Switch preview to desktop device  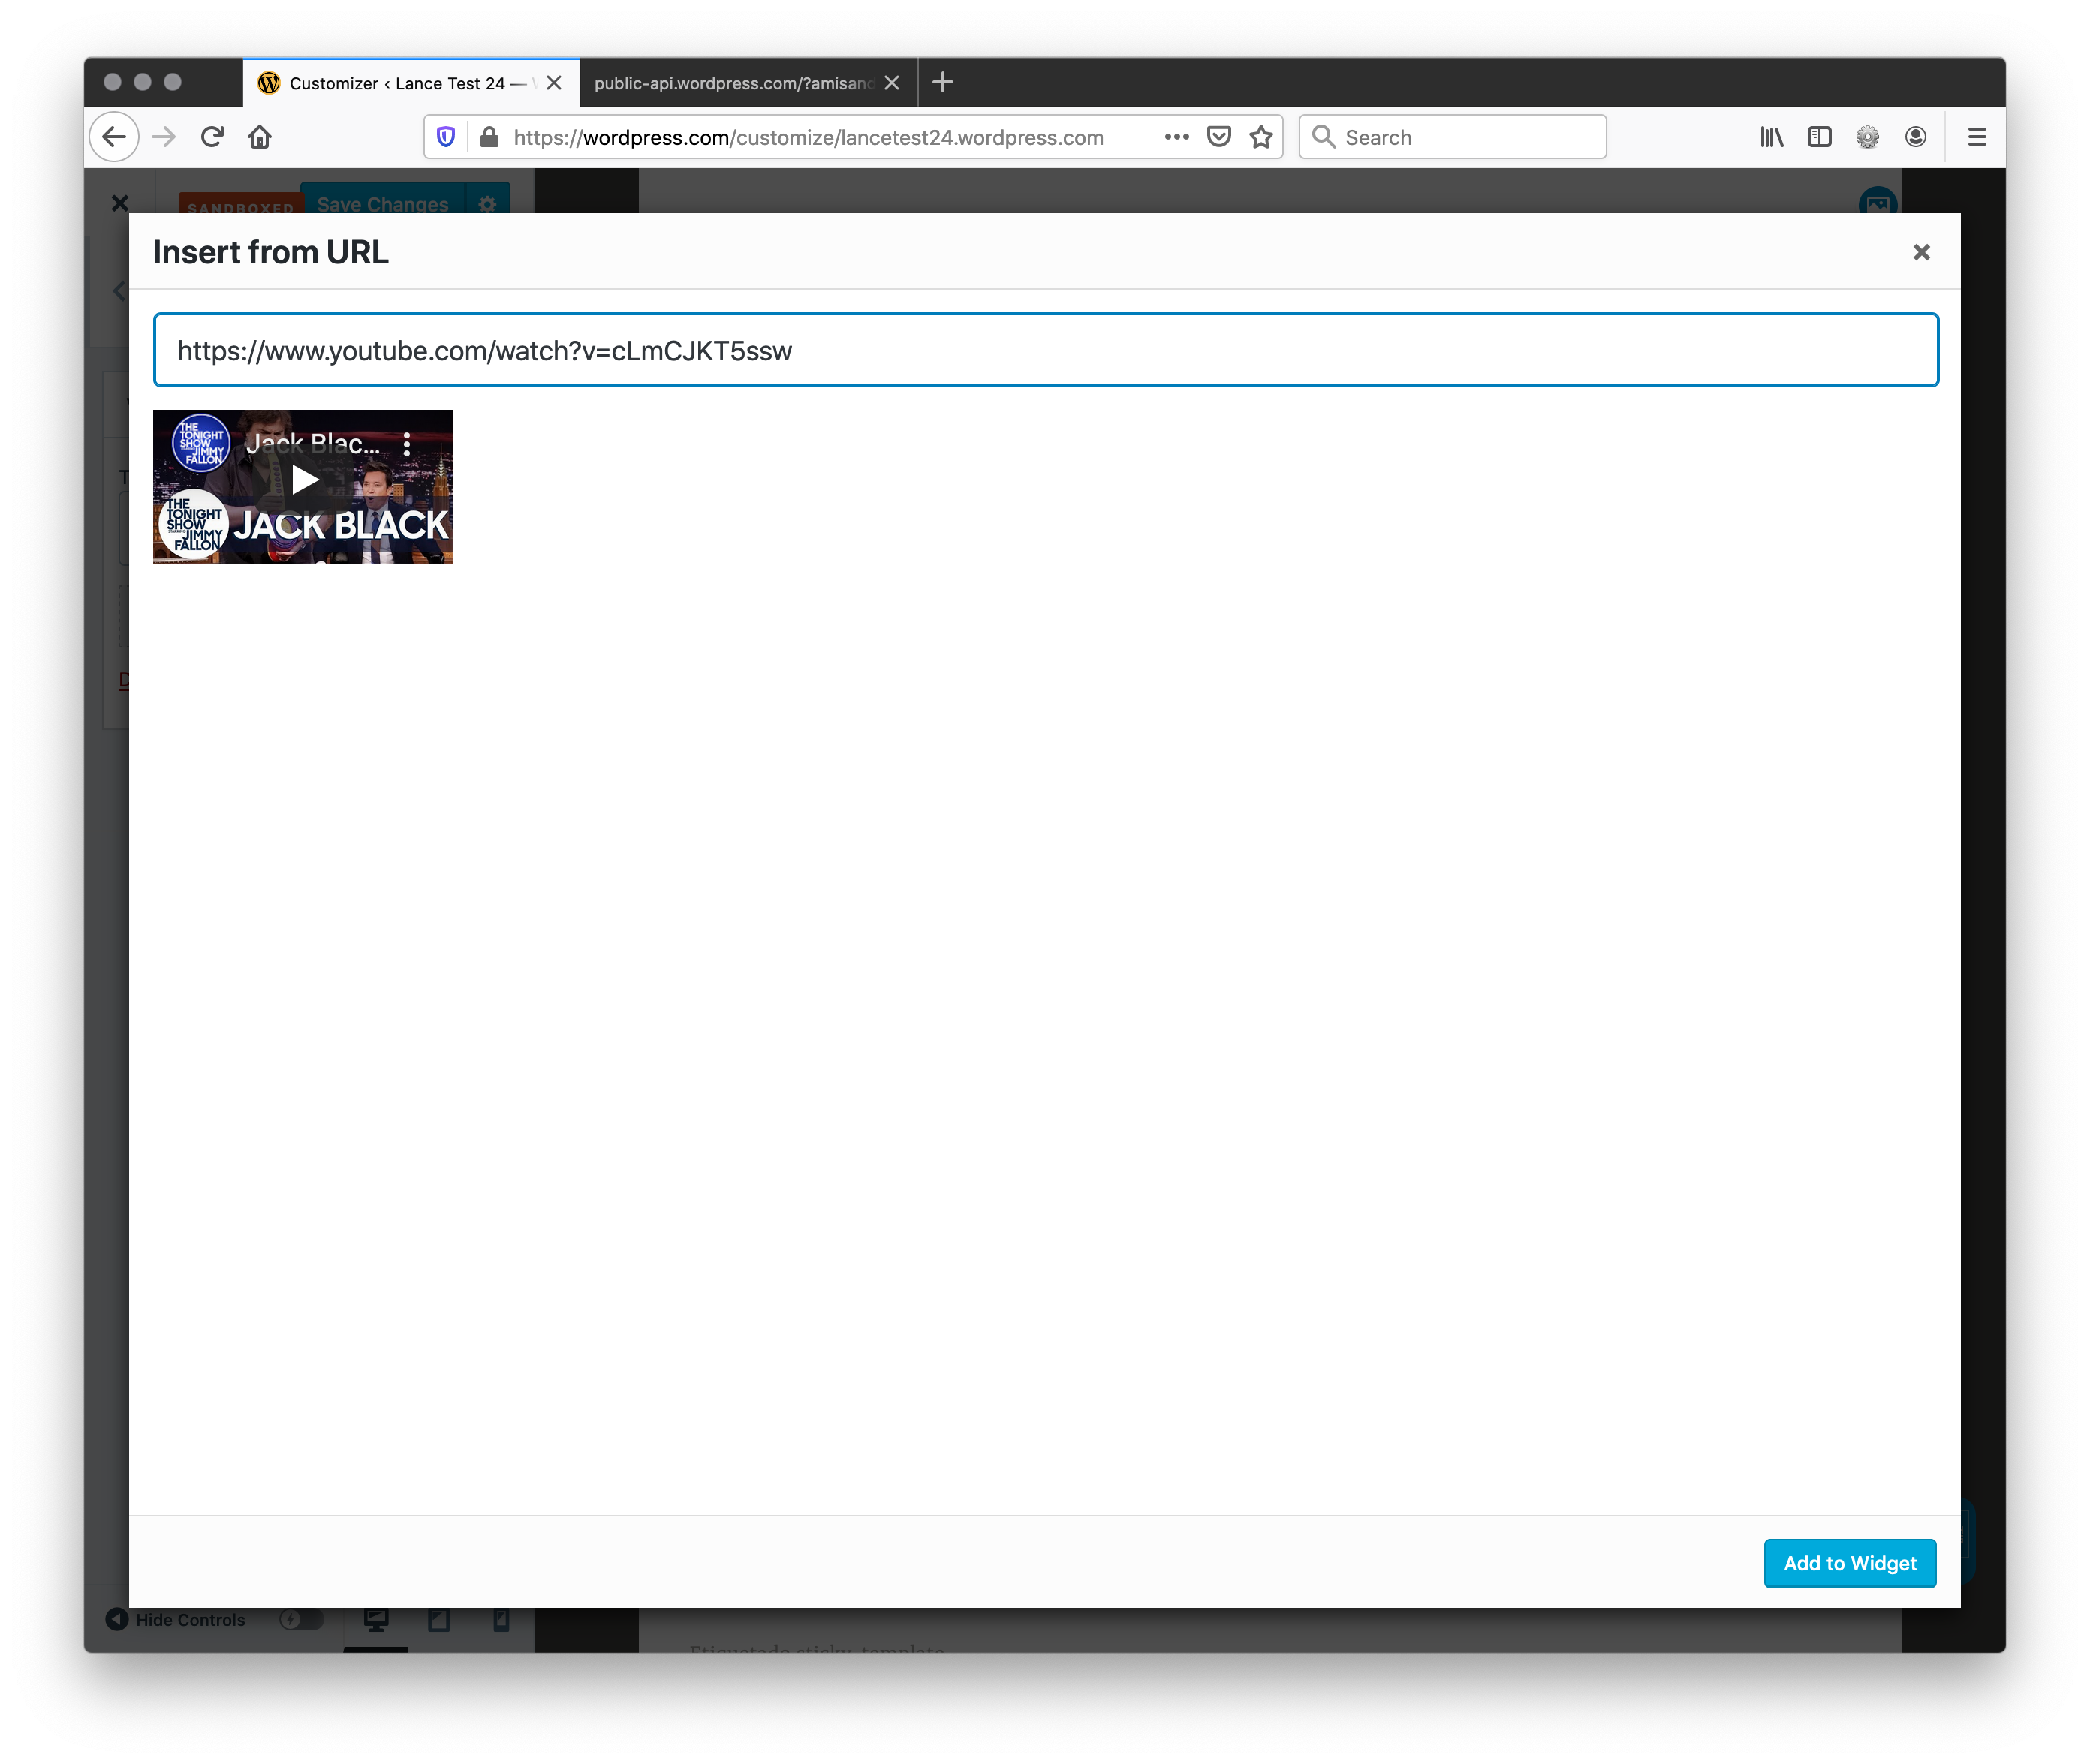coord(376,1620)
